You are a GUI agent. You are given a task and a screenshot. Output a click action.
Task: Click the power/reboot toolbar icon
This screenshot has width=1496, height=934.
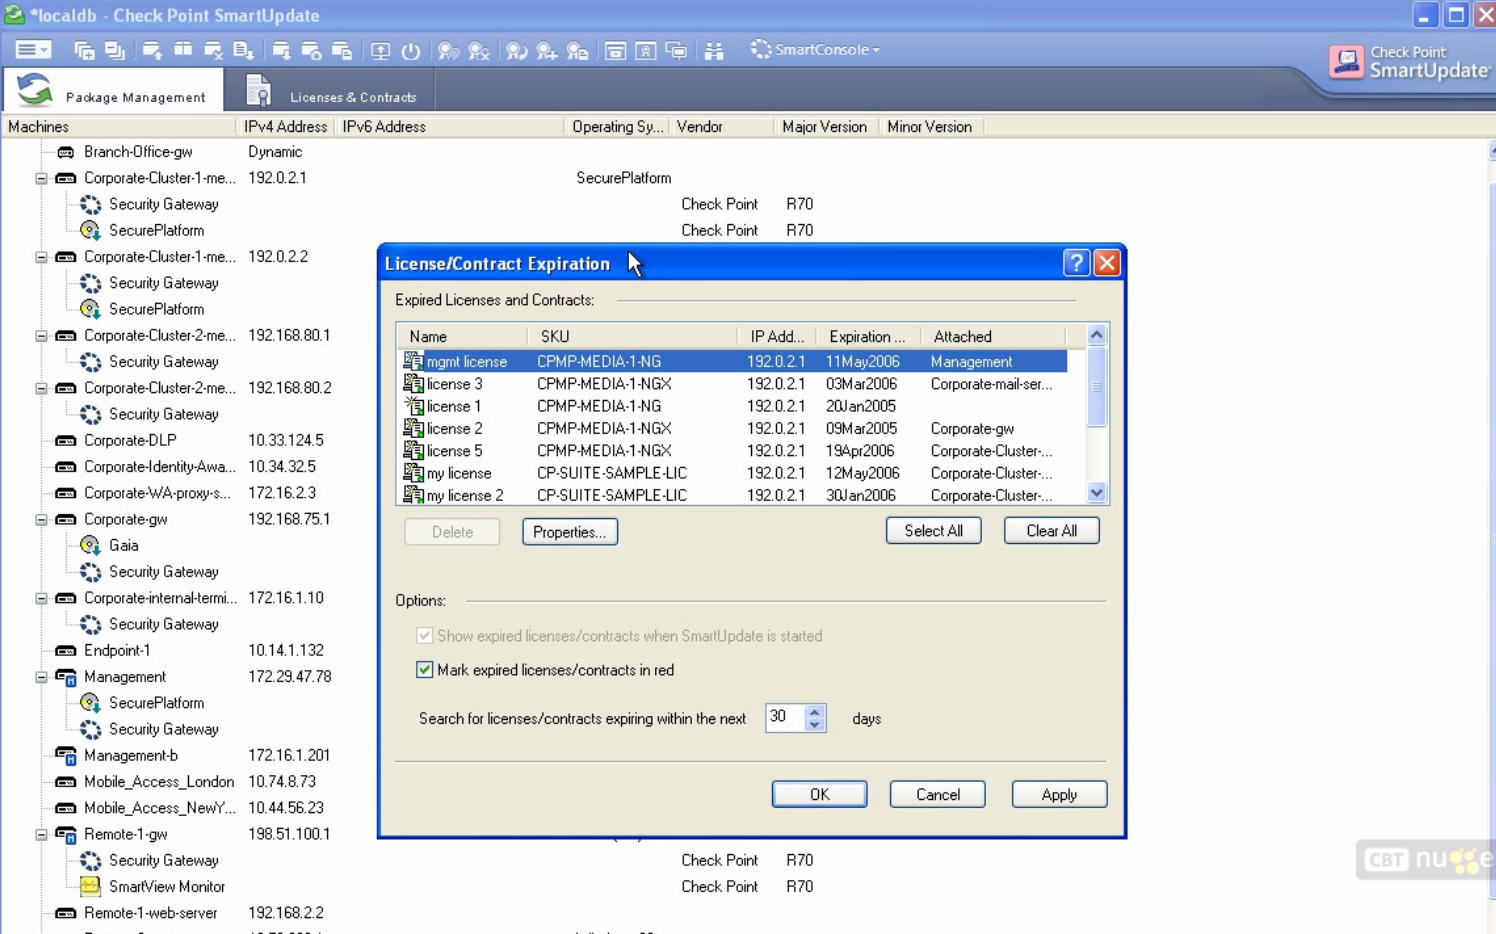[x=411, y=50]
